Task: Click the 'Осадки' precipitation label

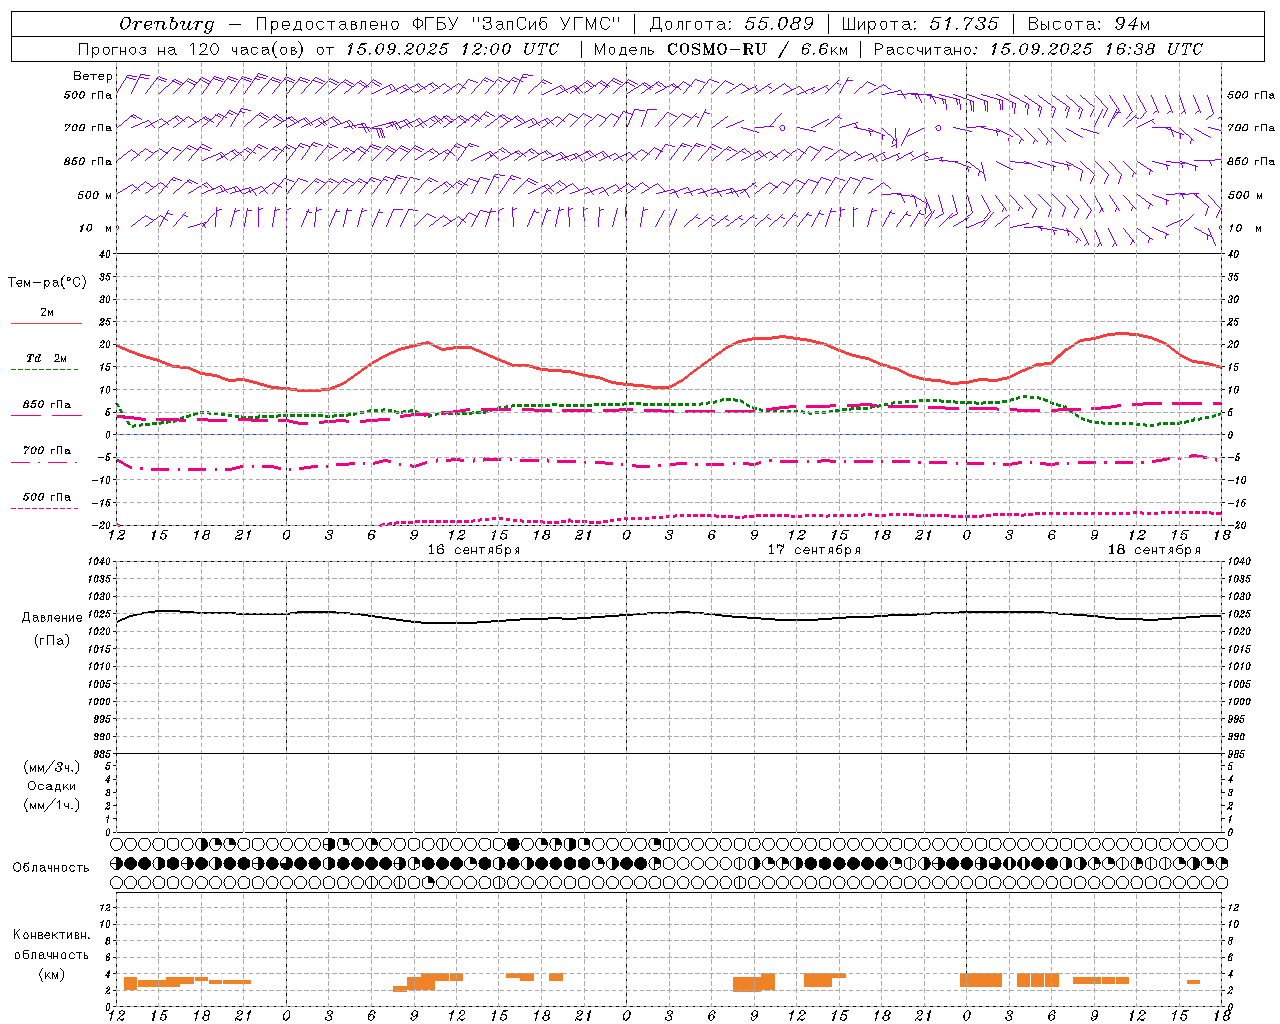Action: 52,786
